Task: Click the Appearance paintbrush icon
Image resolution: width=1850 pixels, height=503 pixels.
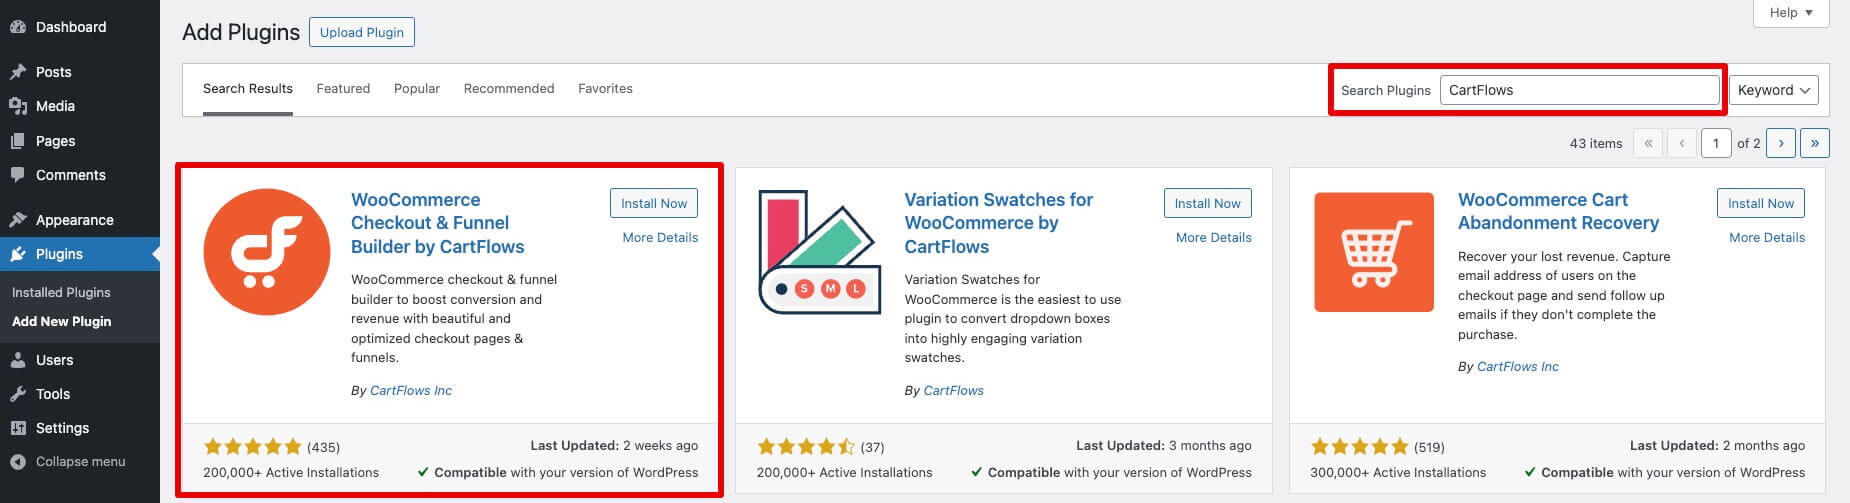Action: [18, 220]
